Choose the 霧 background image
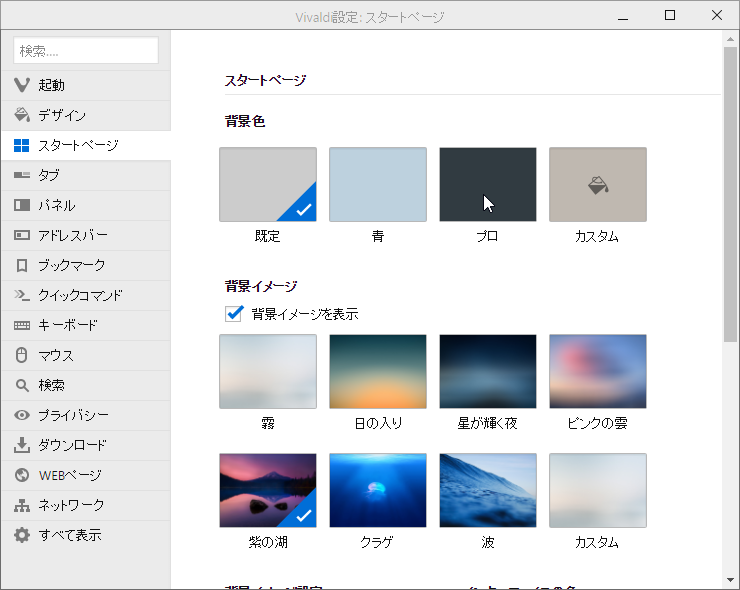The height and width of the screenshot is (590, 740). click(x=268, y=371)
